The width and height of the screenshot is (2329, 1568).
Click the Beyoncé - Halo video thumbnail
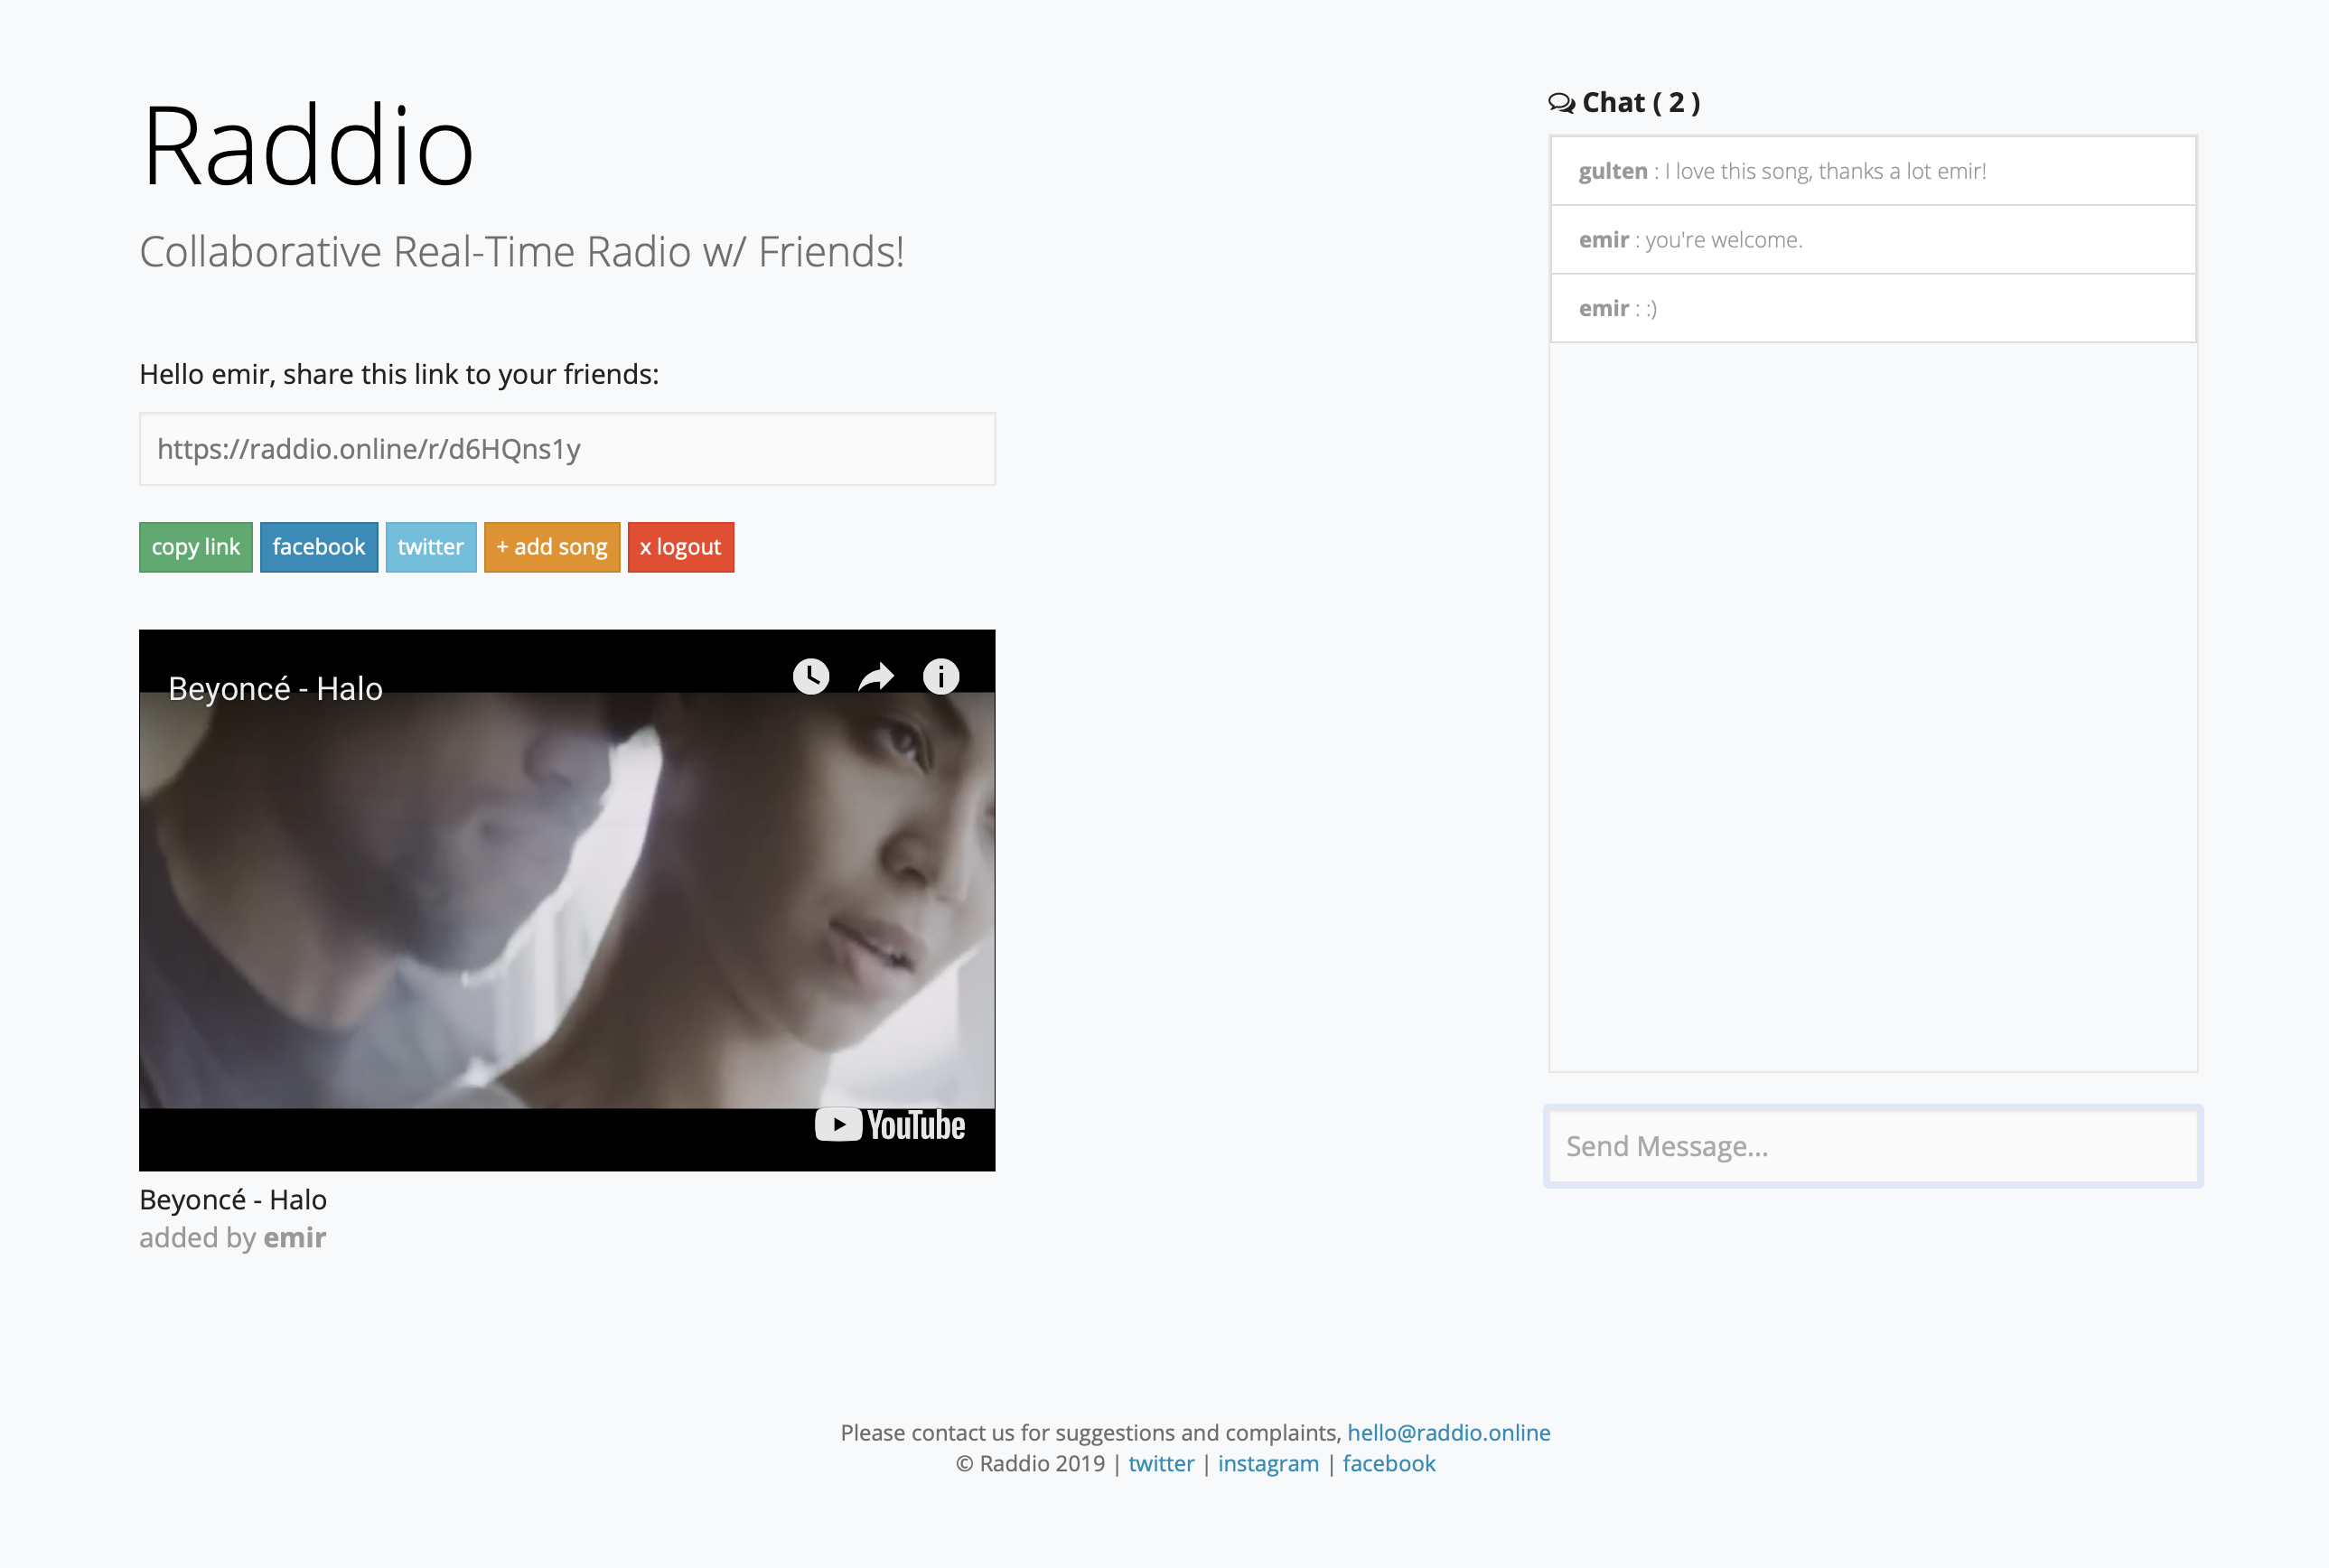(566, 900)
